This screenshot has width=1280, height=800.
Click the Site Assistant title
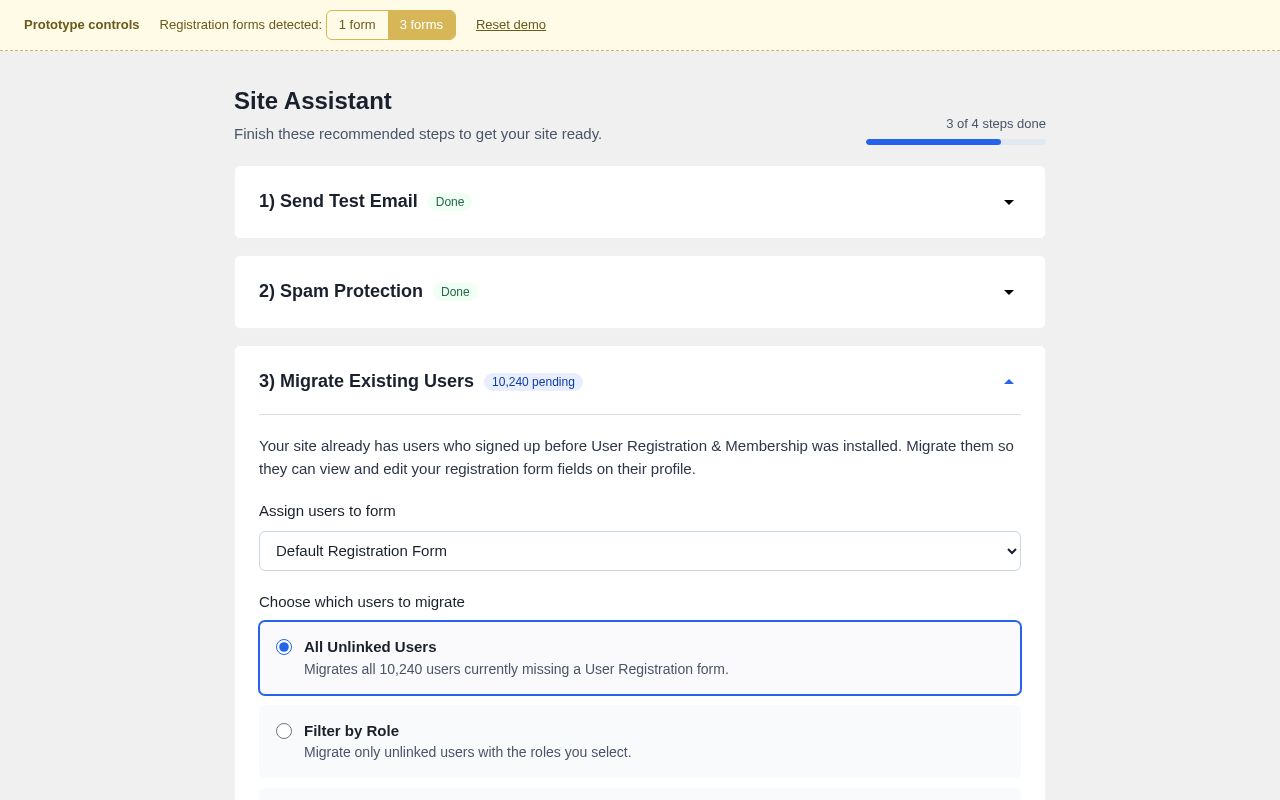coord(313,101)
